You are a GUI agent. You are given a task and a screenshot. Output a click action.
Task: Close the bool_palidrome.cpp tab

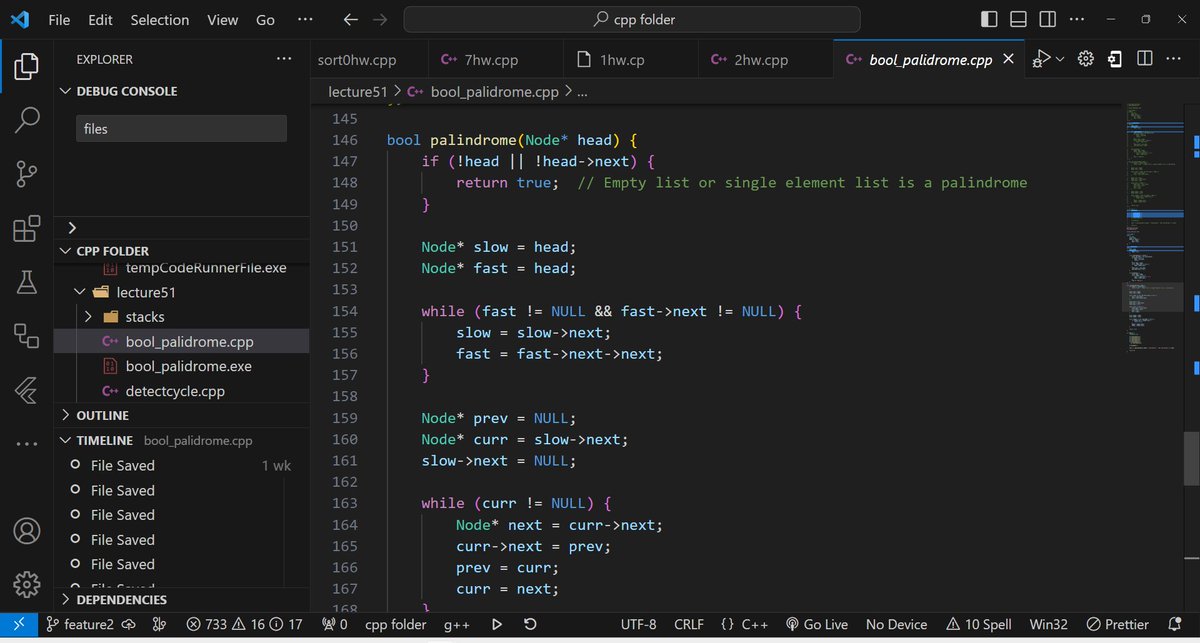coord(1008,60)
